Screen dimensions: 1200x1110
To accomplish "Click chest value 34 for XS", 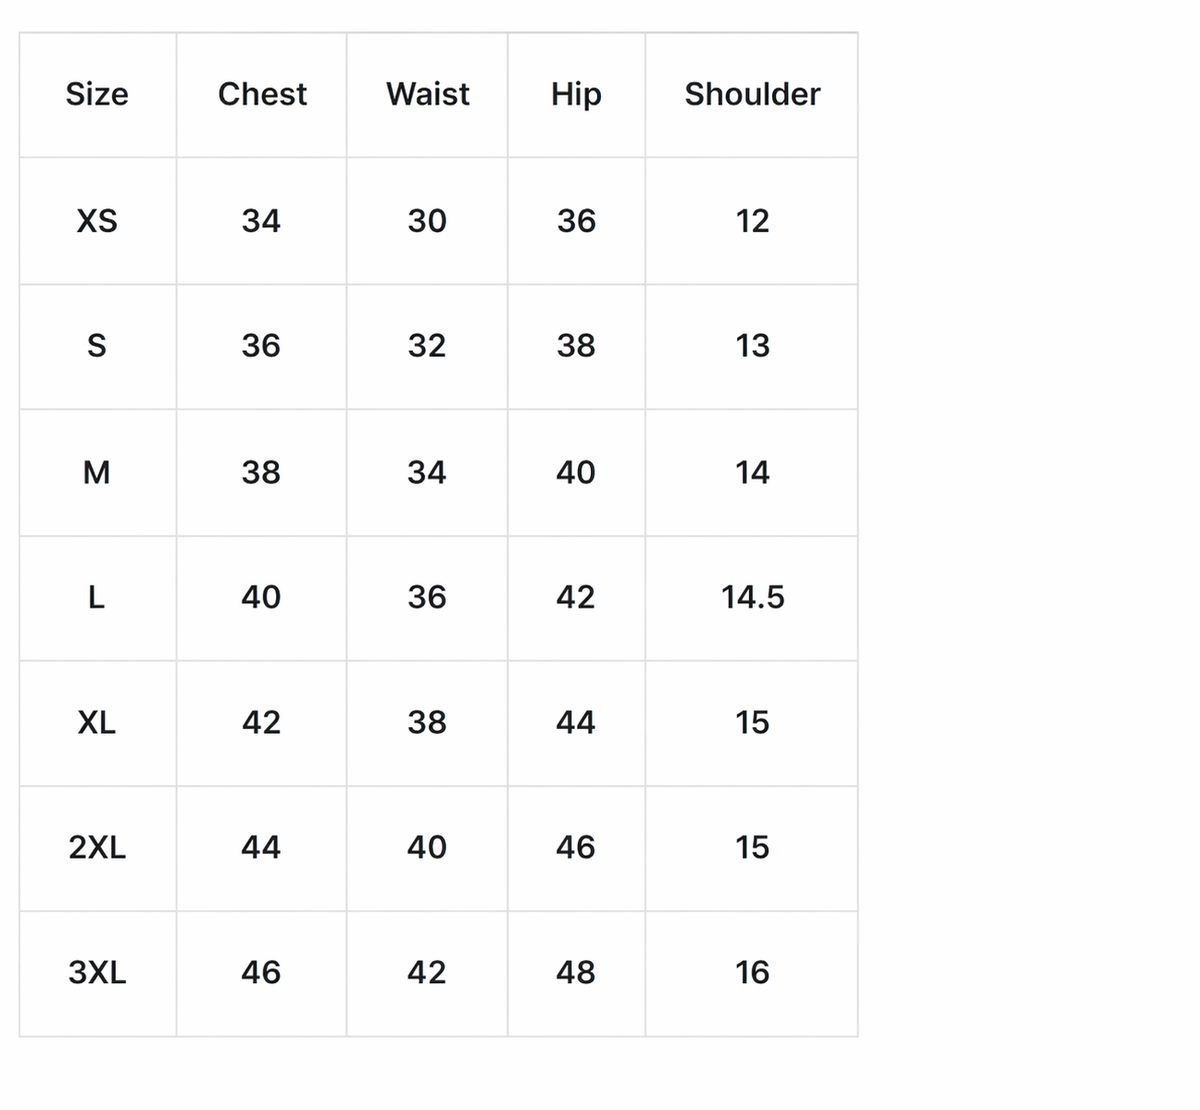I will pos(261,220).
